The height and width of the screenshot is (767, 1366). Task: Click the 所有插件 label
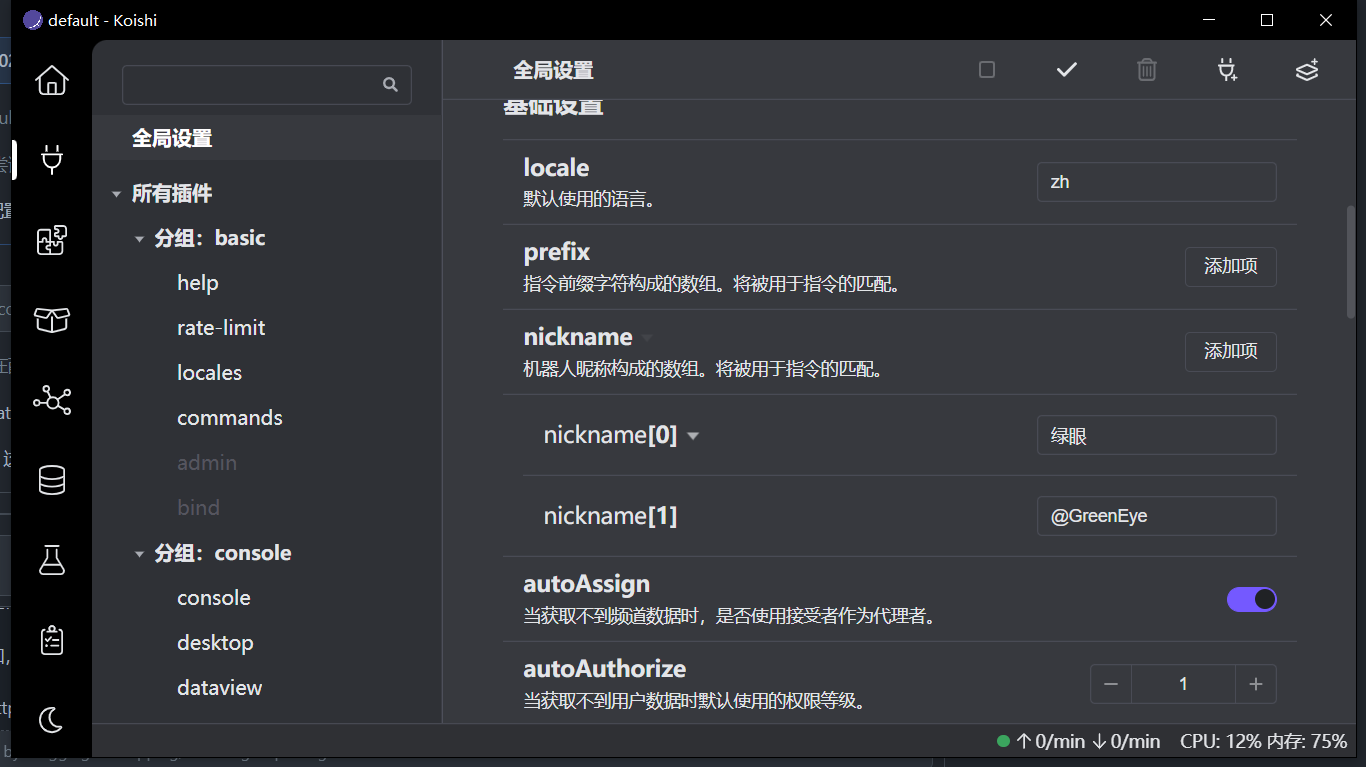click(172, 193)
